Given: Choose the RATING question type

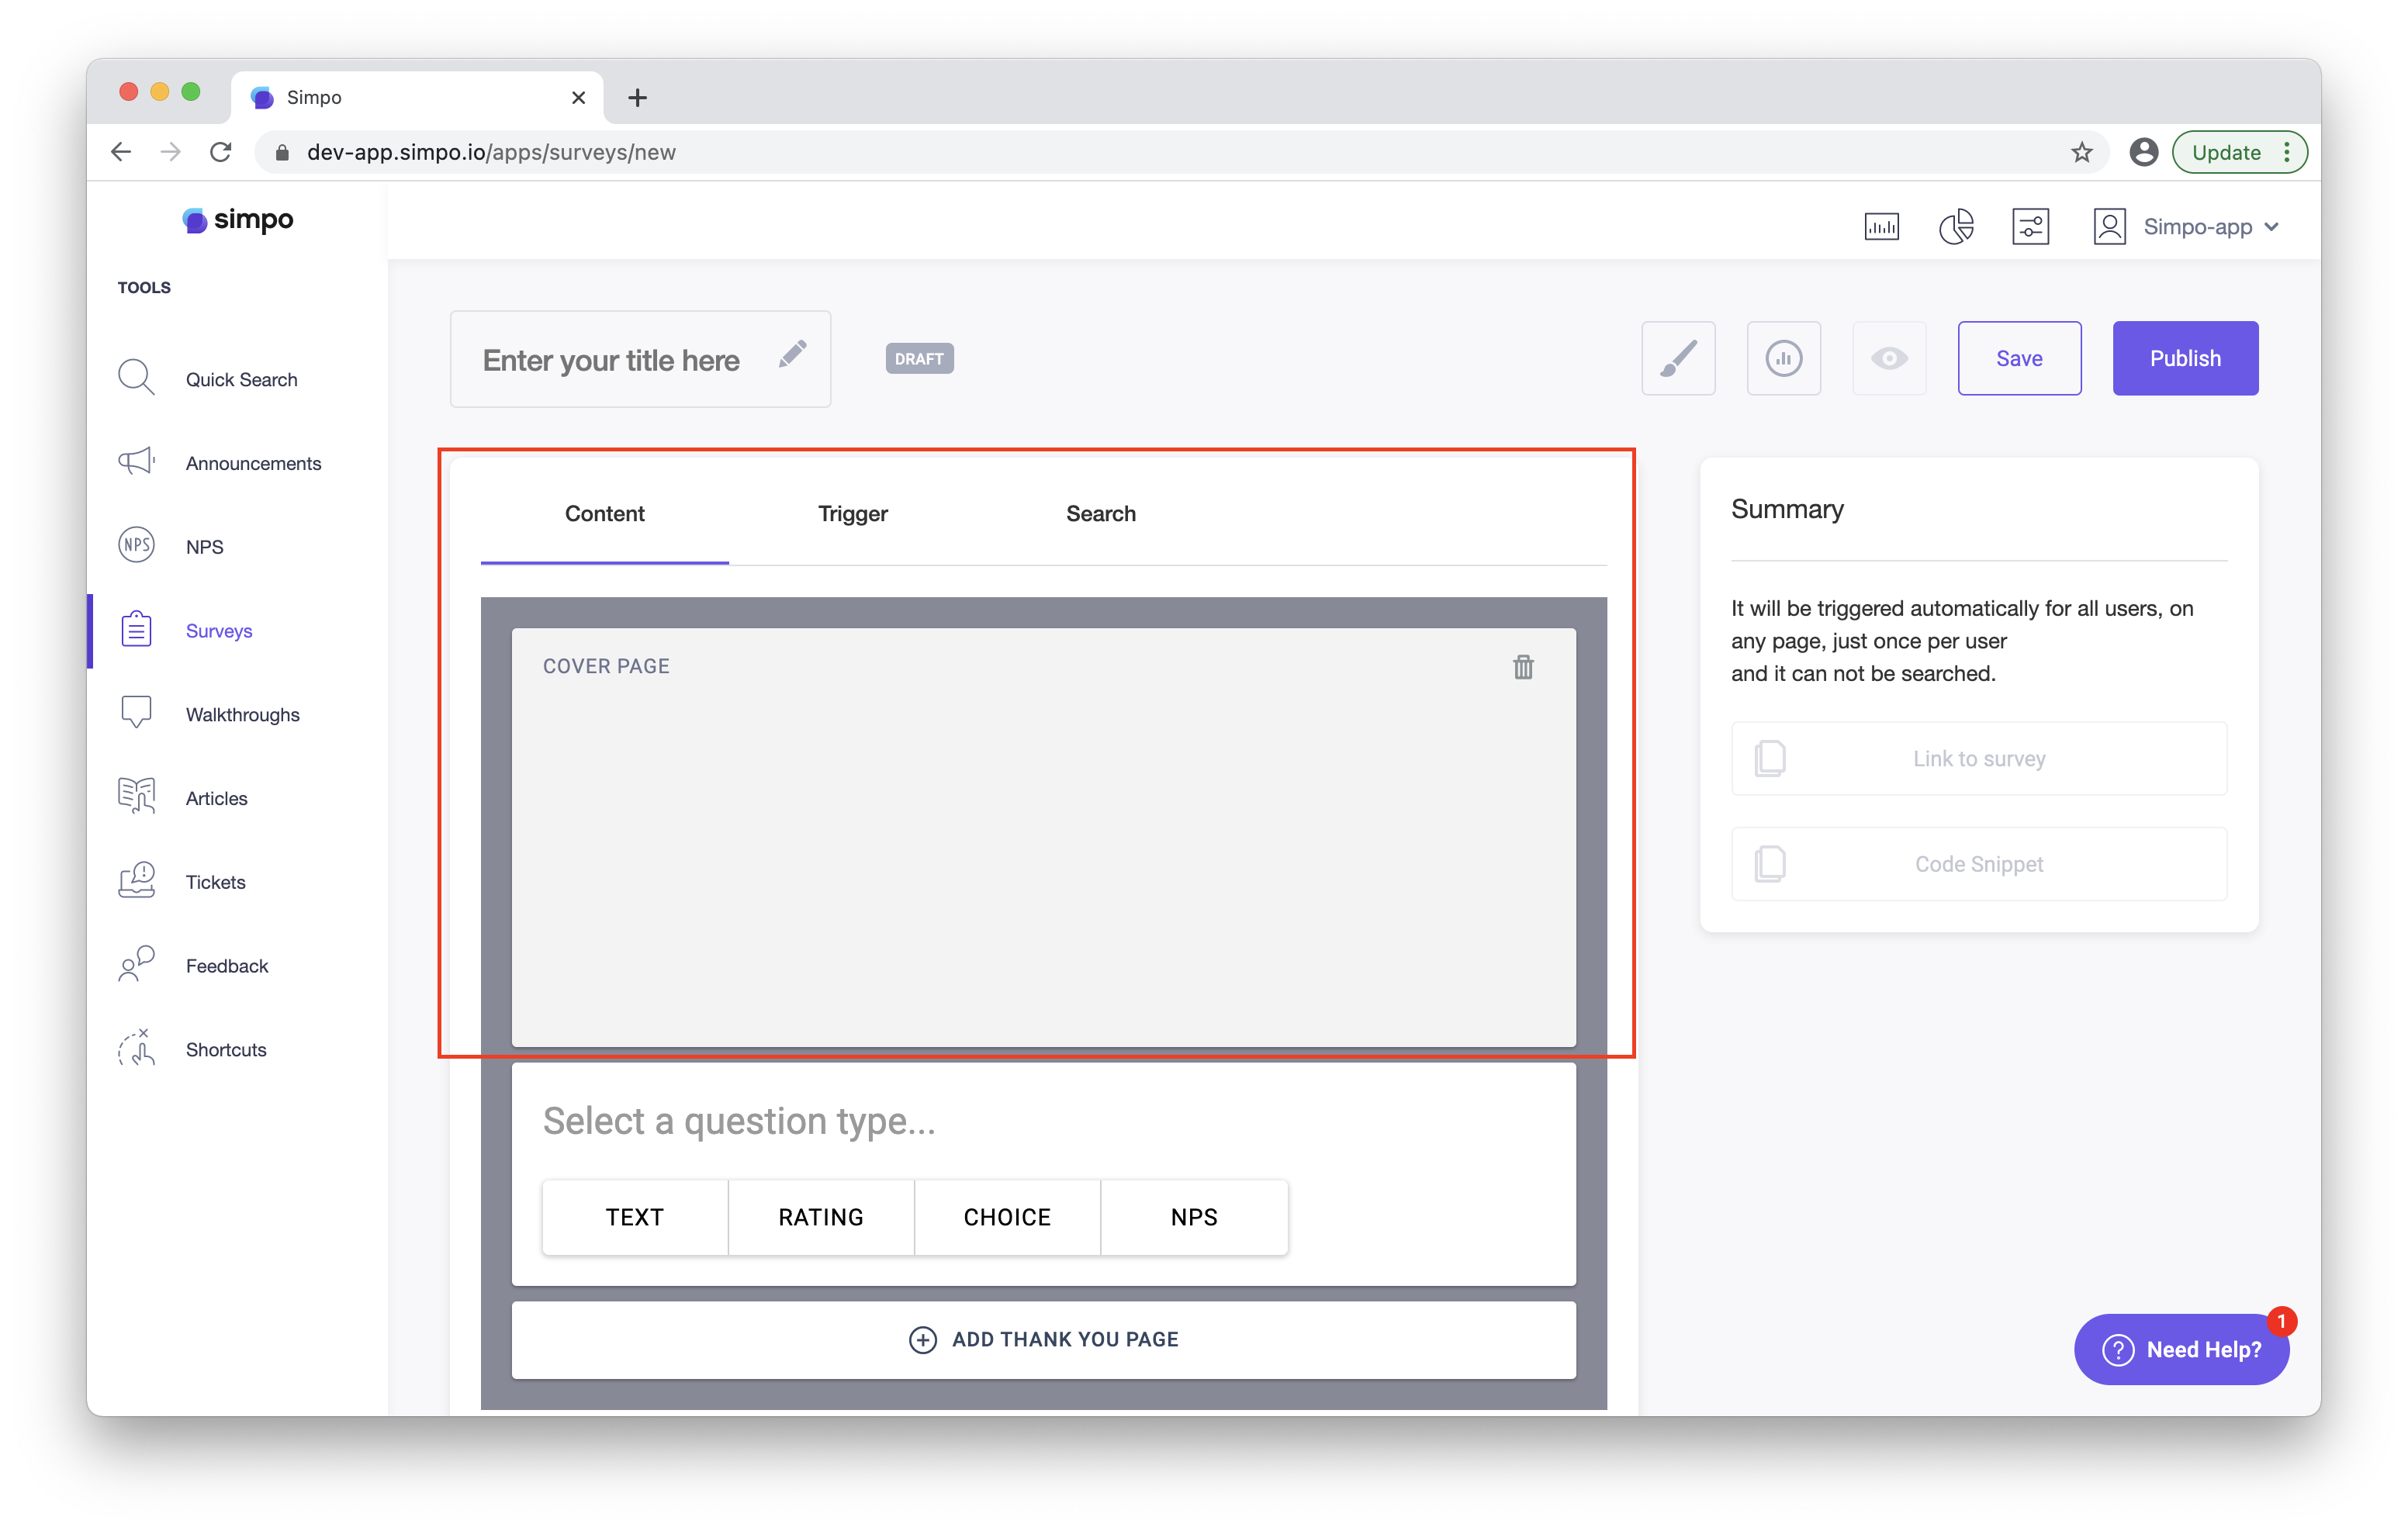Looking at the screenshot, I should pyautogui.click(x=821, y=1216).
